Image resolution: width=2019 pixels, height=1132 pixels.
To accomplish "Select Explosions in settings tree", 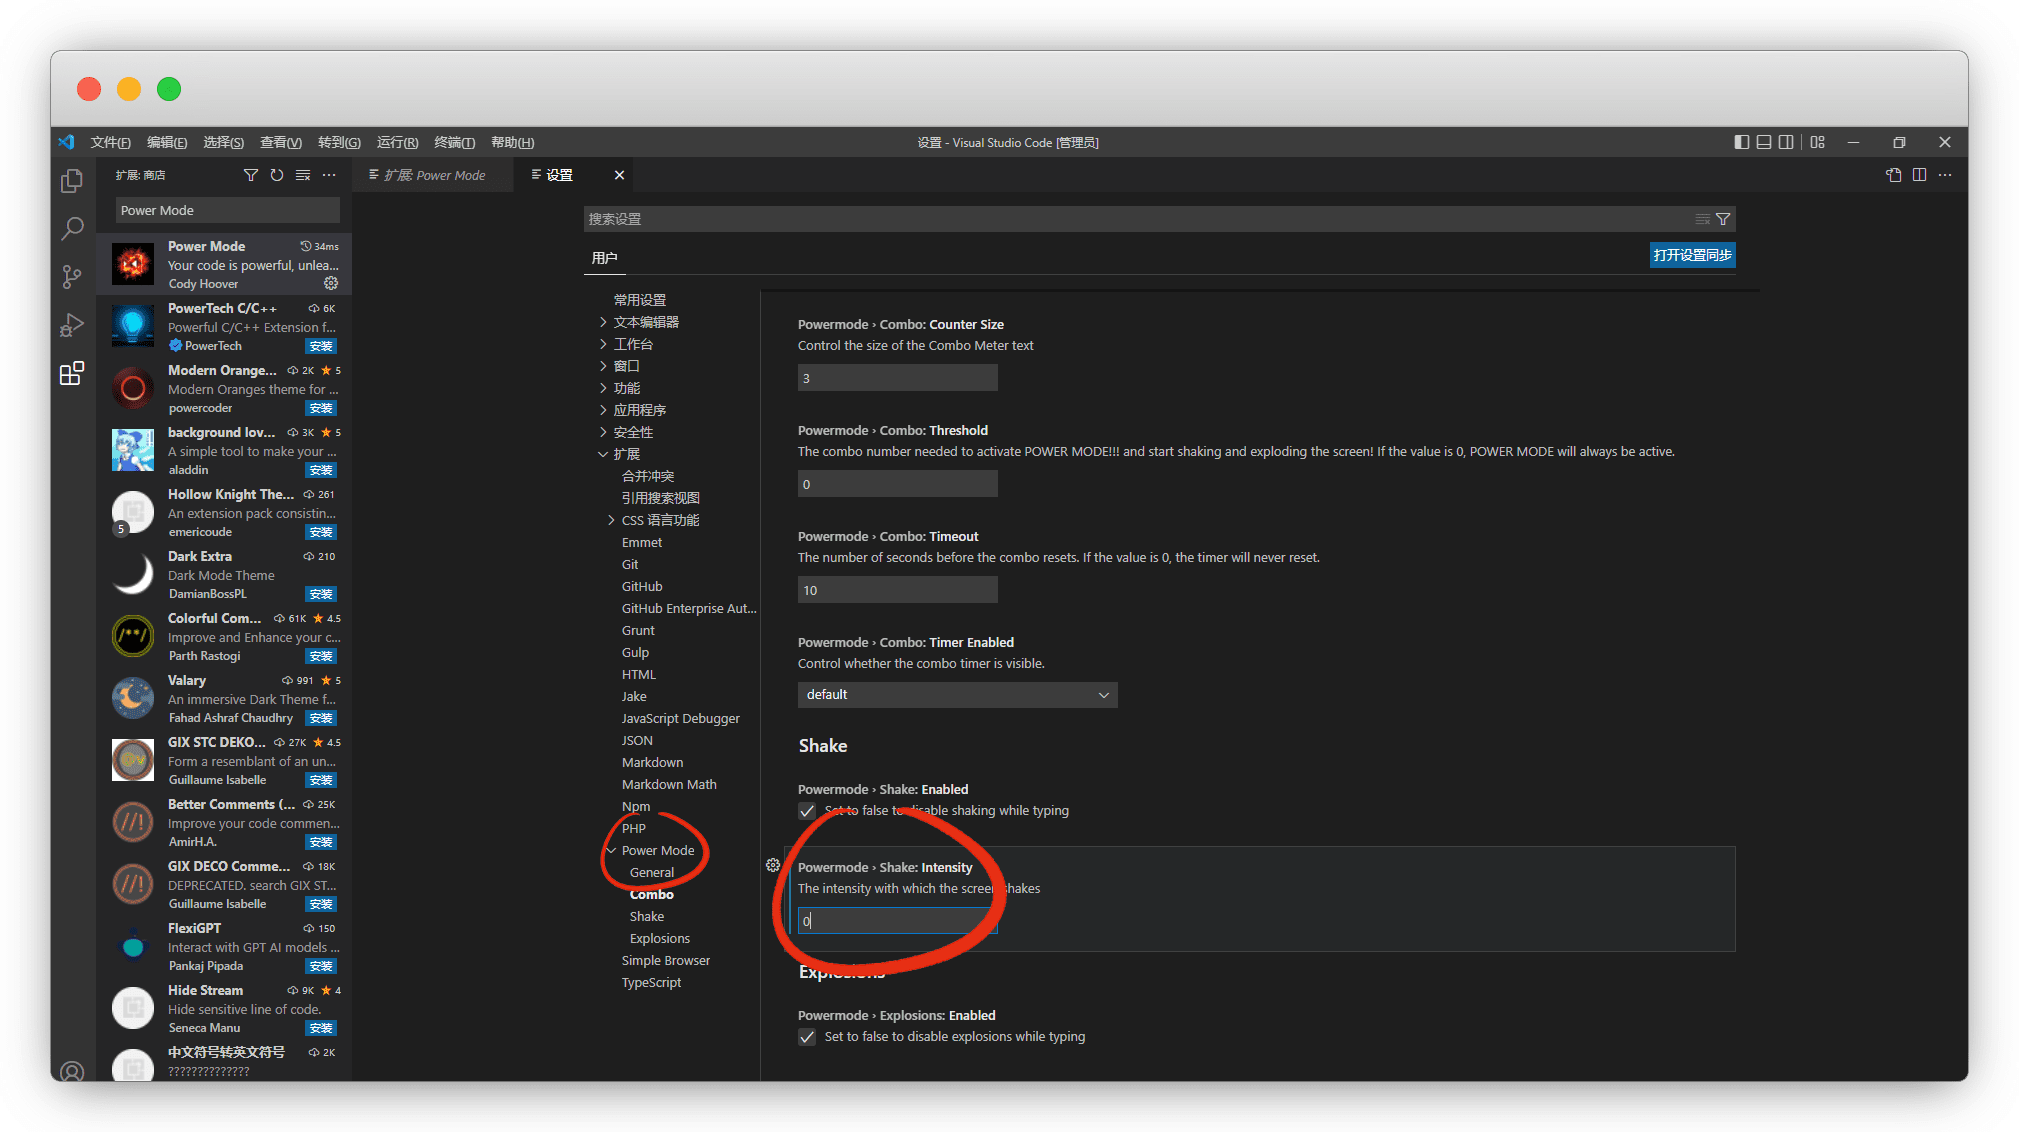I will 659,939.
